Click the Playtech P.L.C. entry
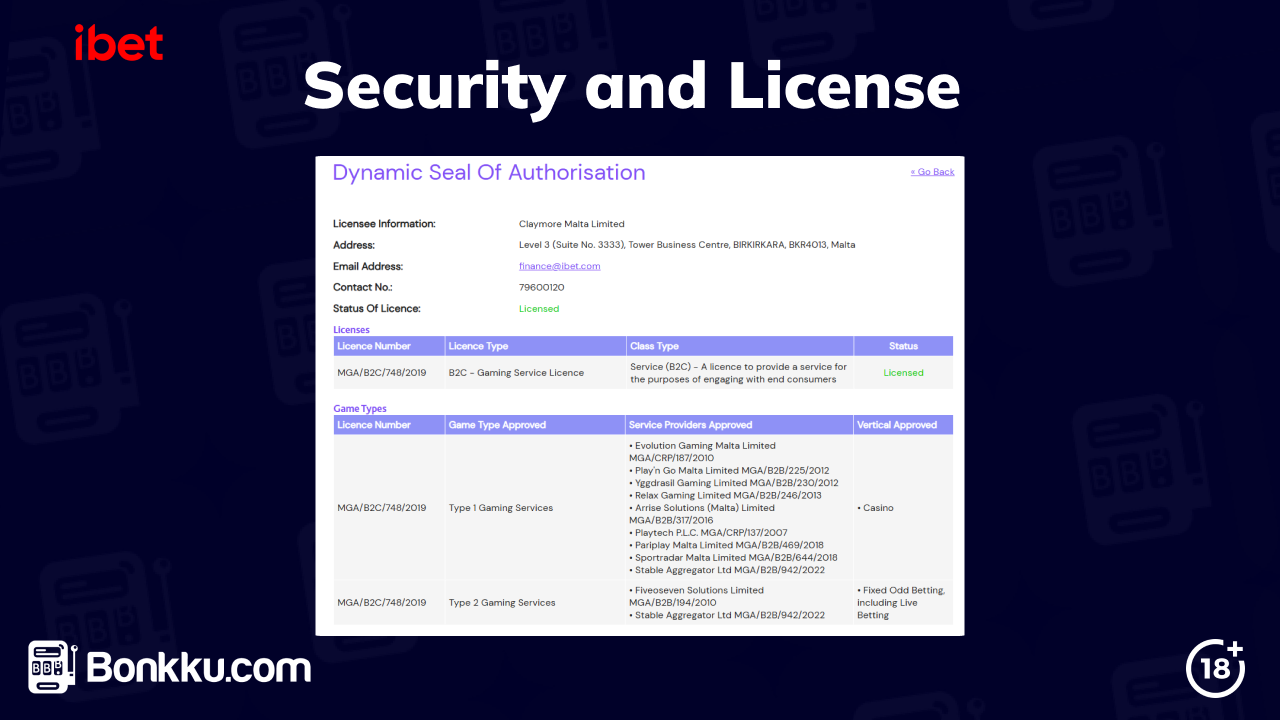The width and height of the screenshot is (1280, 720). 708,533
